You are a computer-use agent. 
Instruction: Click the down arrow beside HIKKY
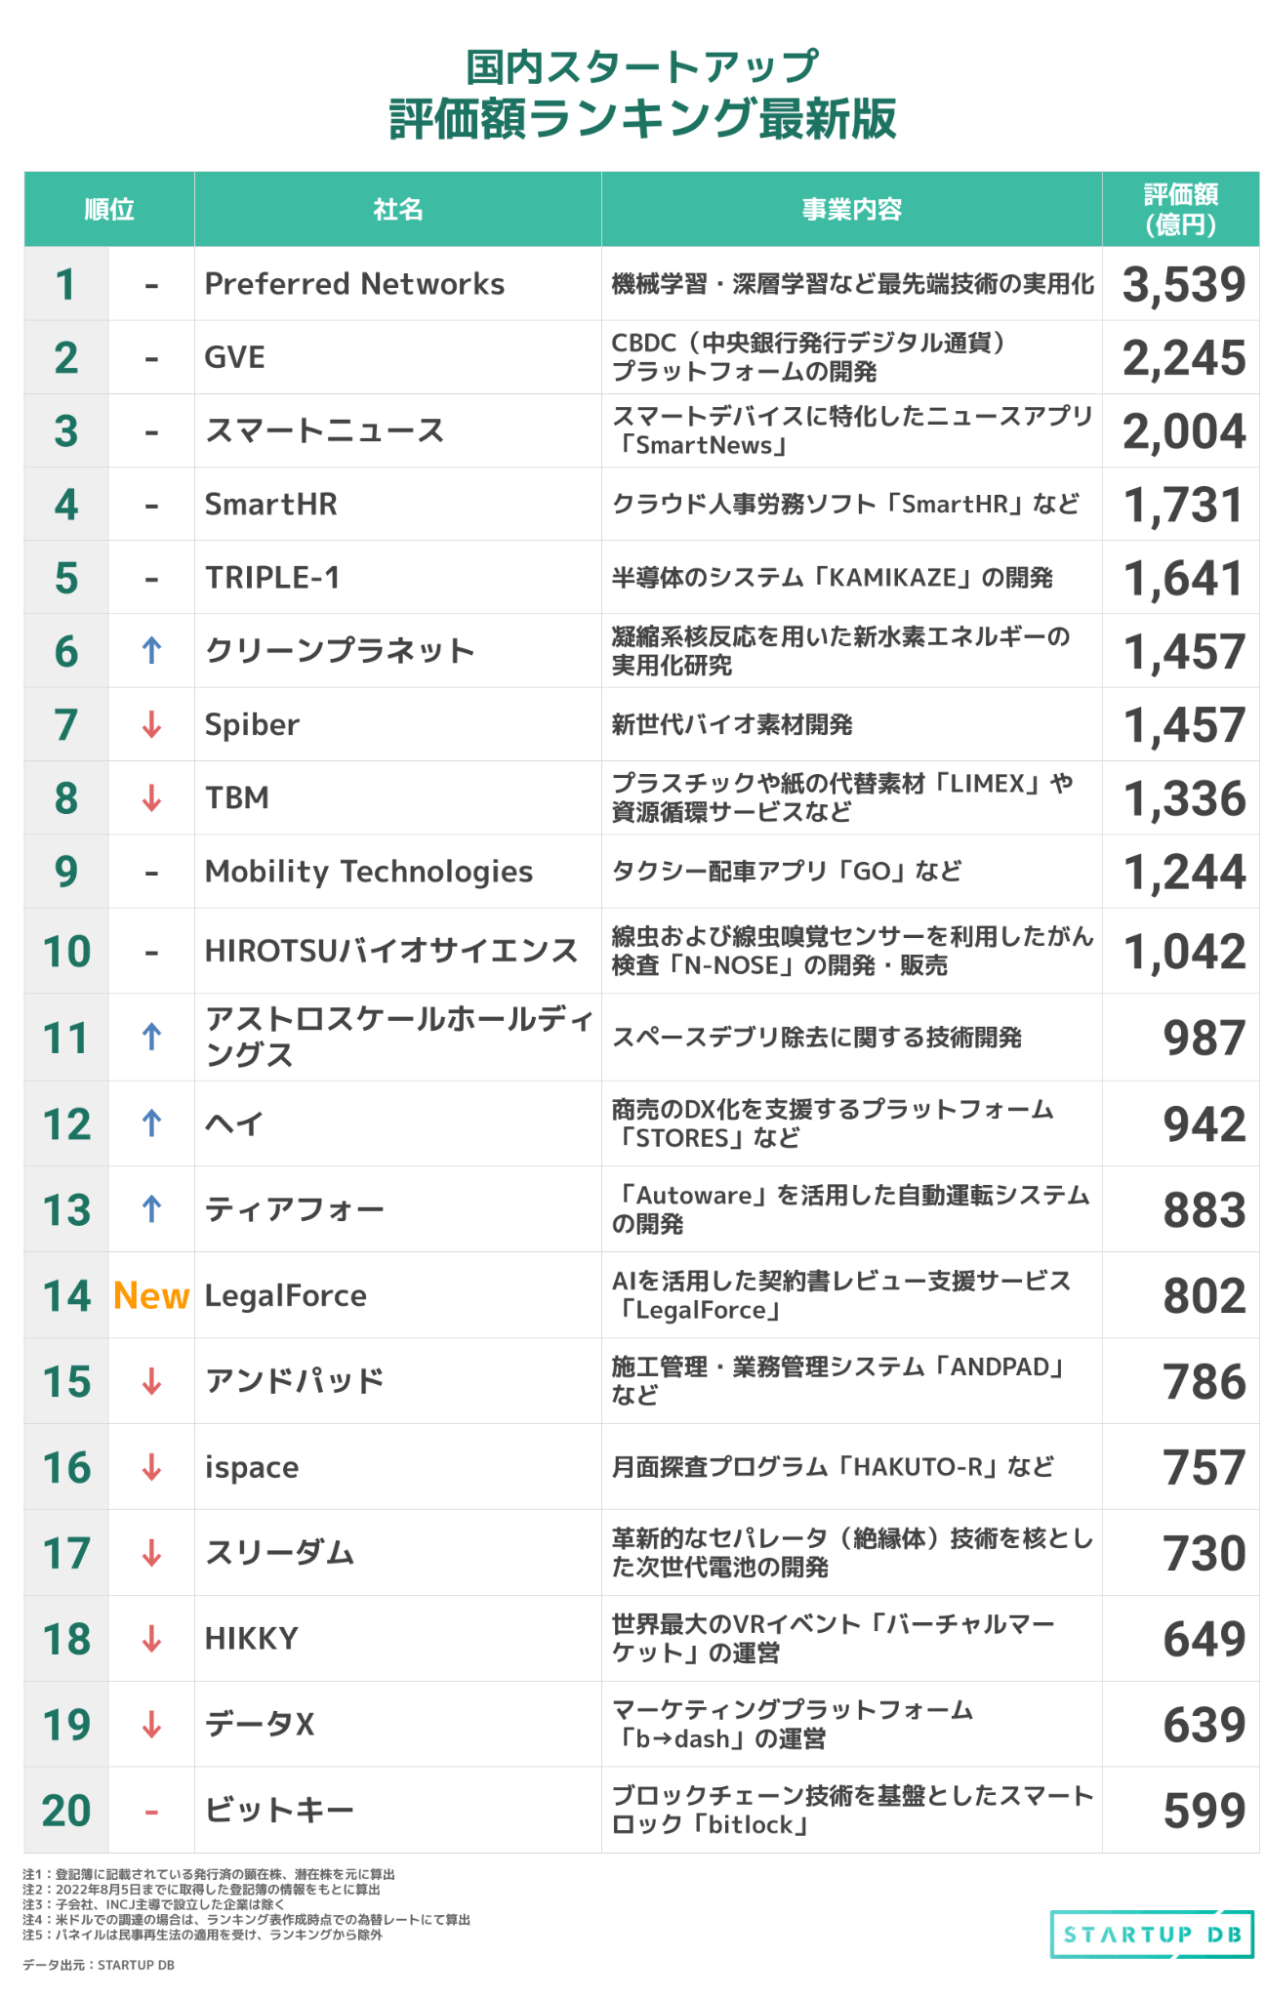(151, 1639)
